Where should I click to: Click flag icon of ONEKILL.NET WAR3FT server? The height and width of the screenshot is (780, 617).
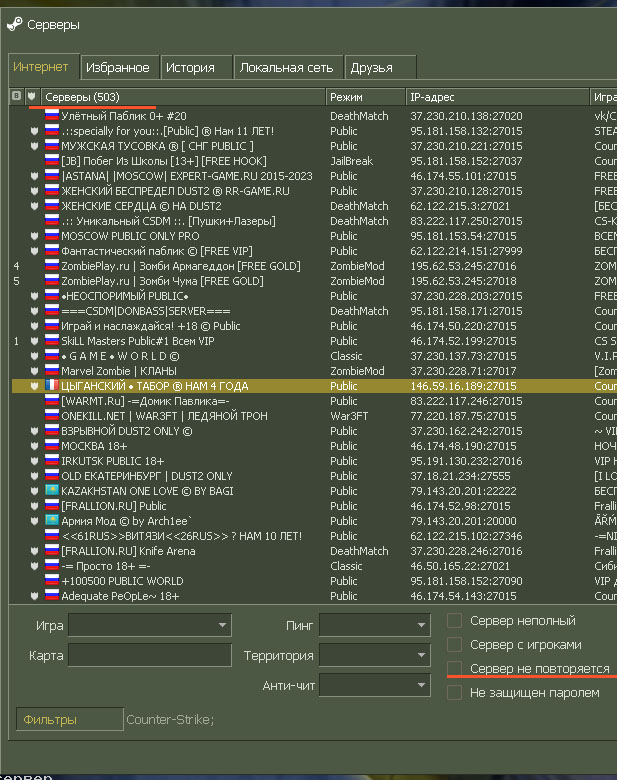tap(52, 415)
